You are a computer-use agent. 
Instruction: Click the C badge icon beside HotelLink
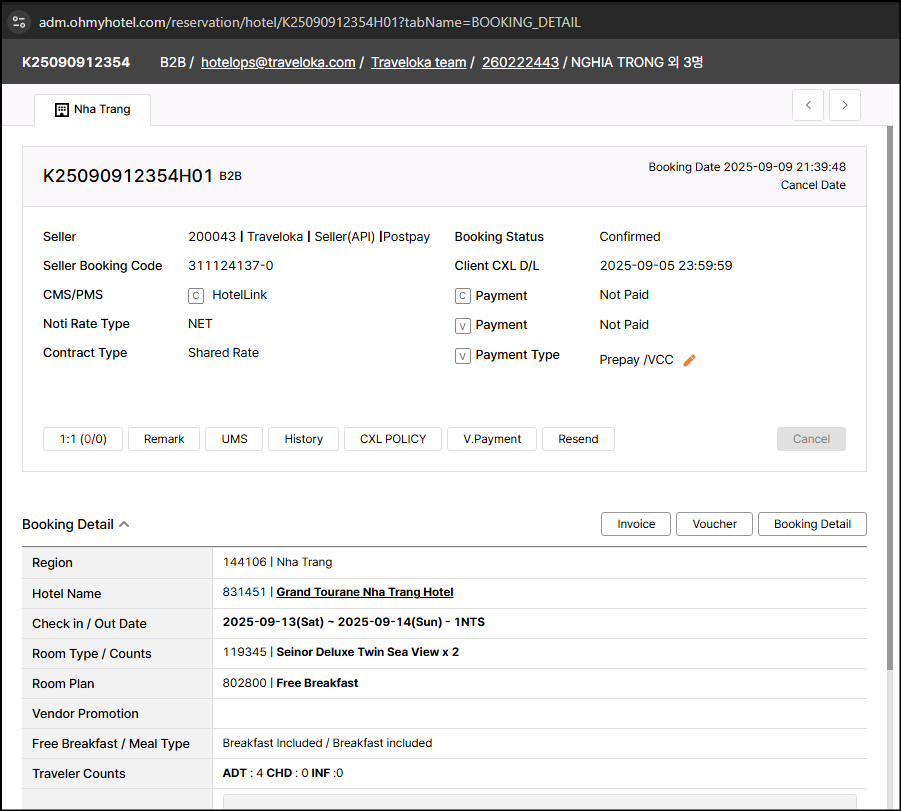196,296
